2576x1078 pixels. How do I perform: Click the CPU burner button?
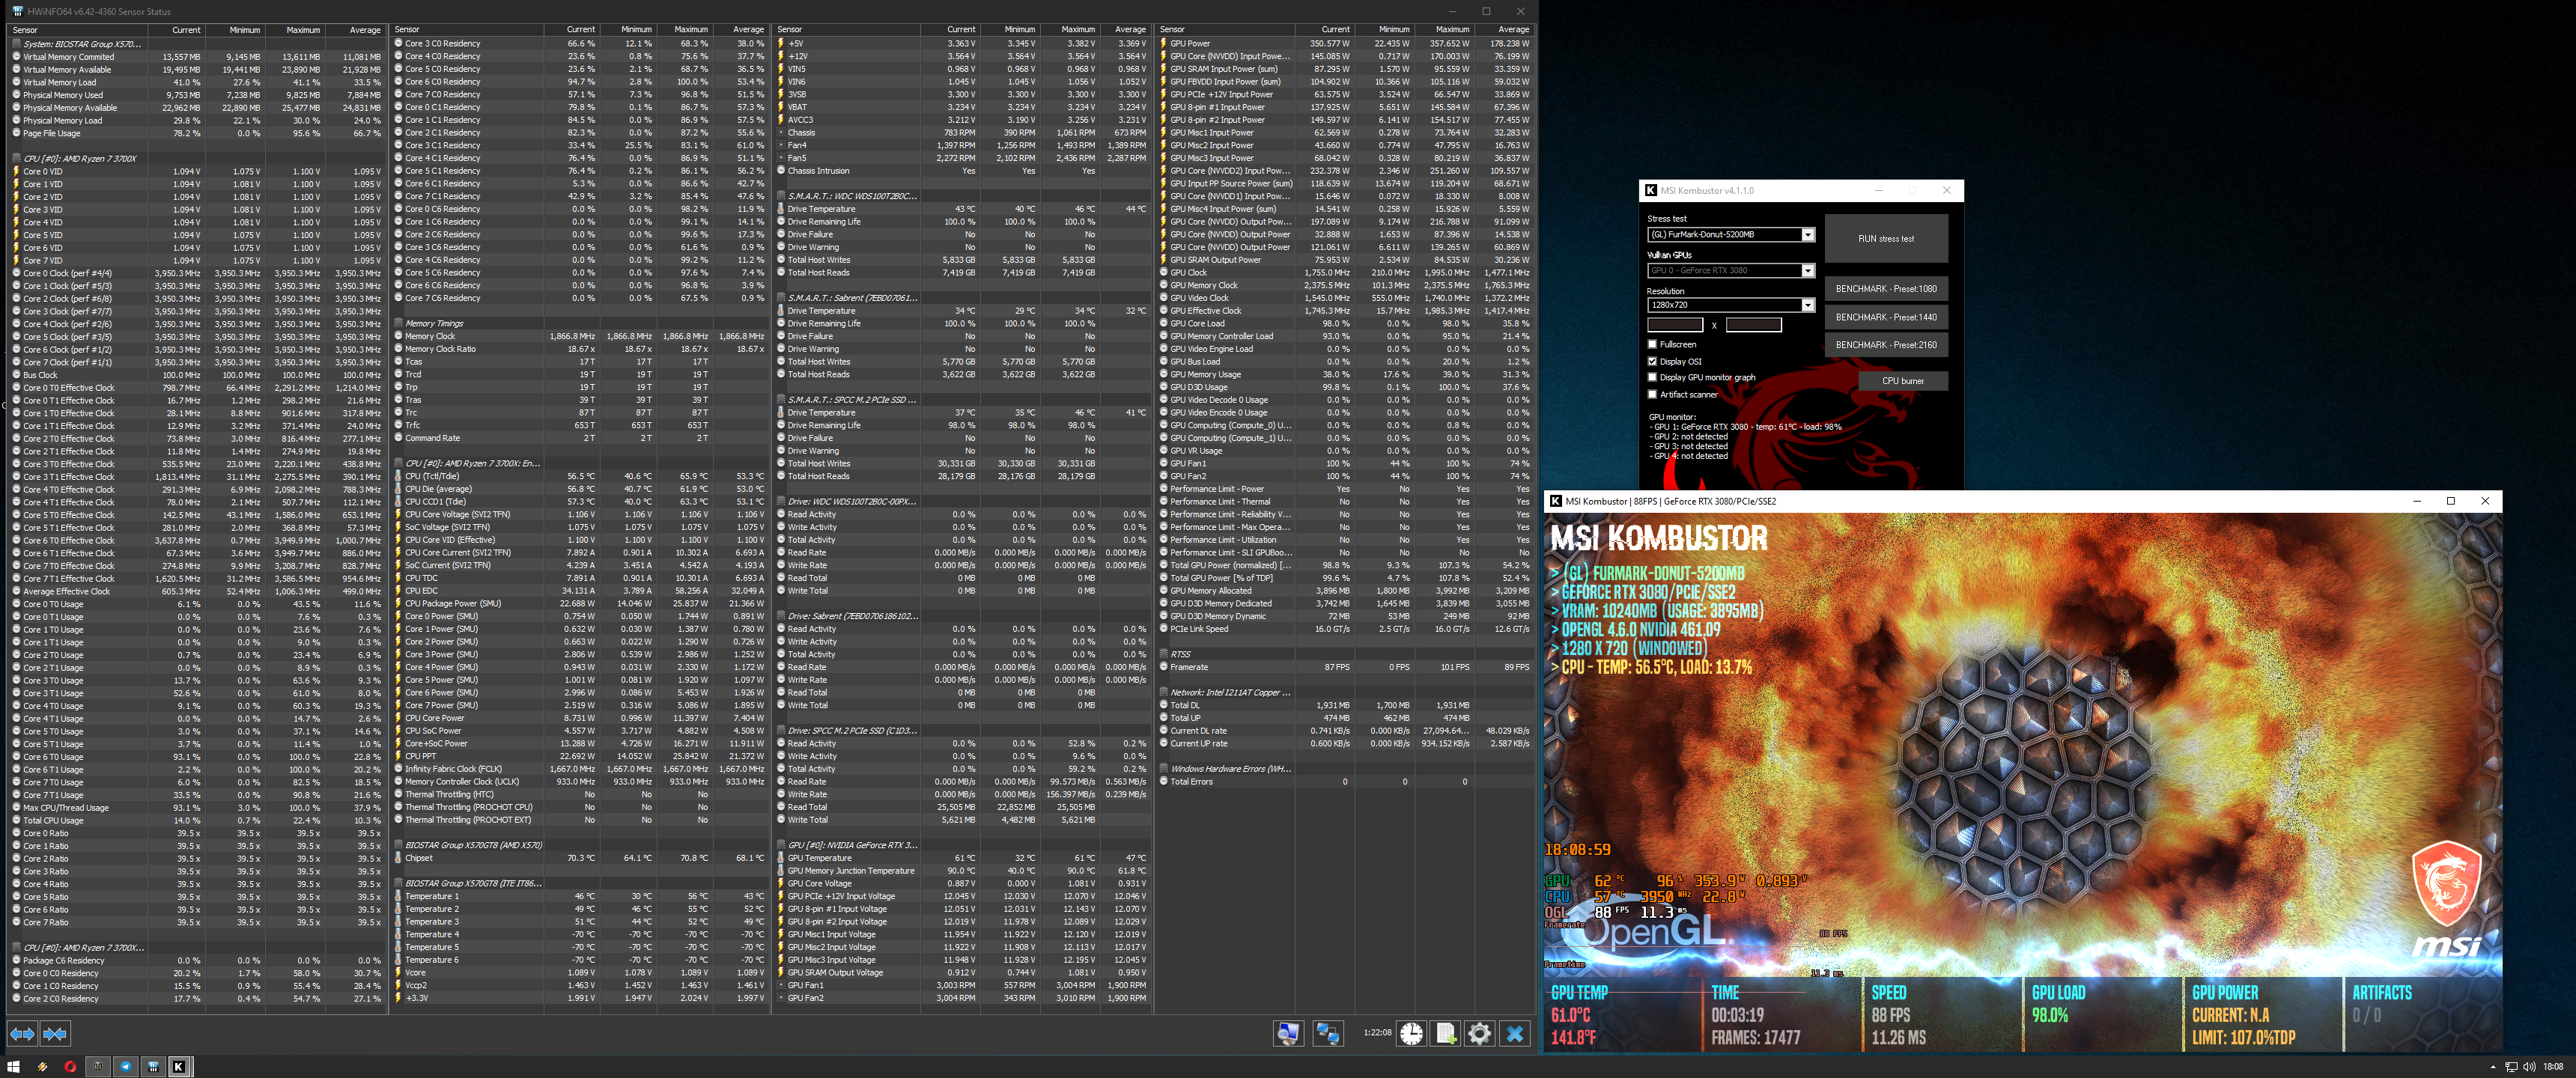pyautogui.click(x=1902, y=380)
